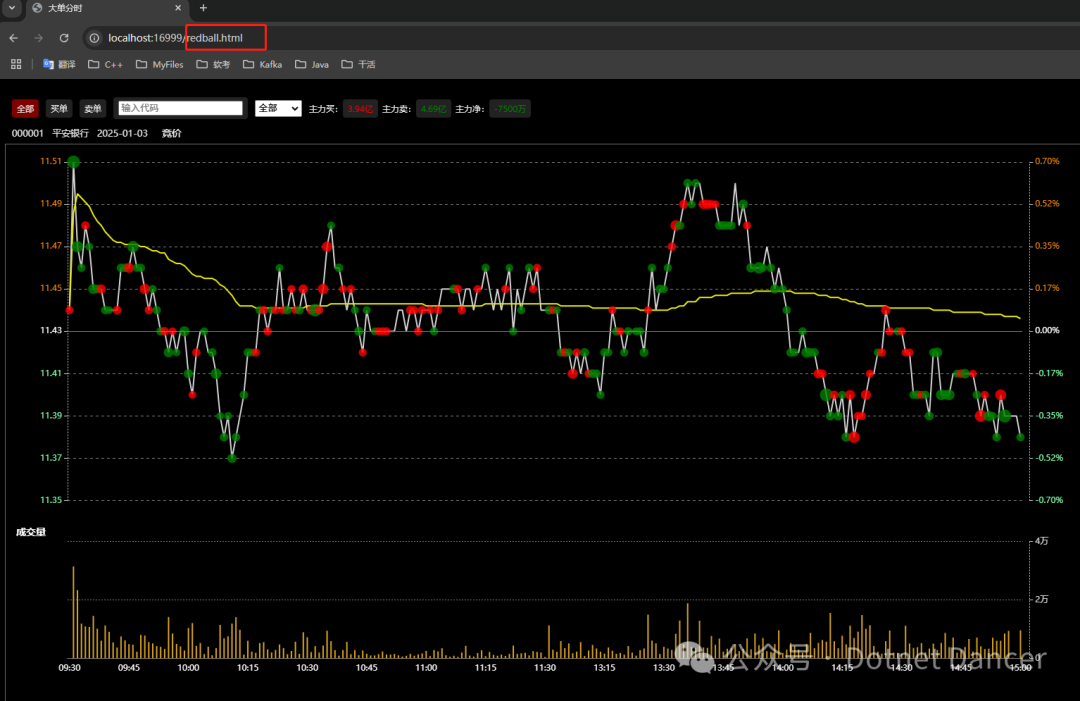Click the 11.45 price axis label
The height and width of the screenshot is (701, 1080).
coord(51,289)
